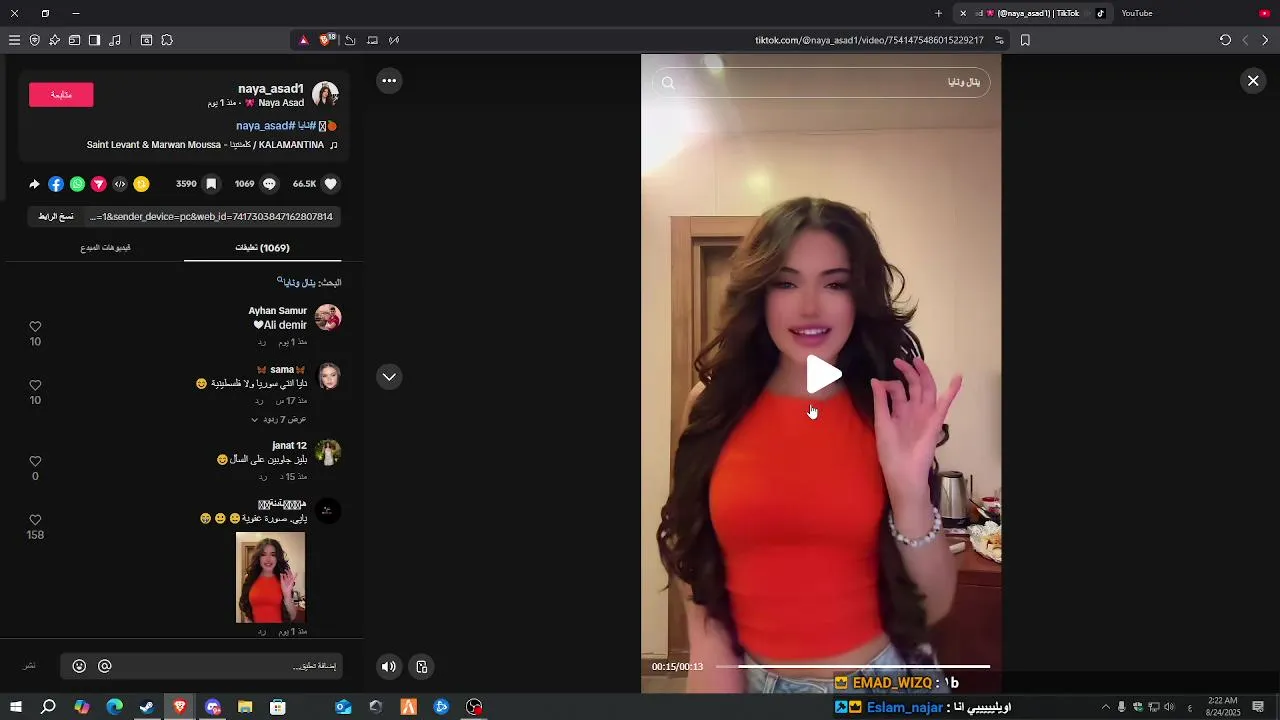Open Ayhan Samur's profile avatar
Viewport: 1280px width, 720px height.
pyautogui.click(x=328, y=318)
